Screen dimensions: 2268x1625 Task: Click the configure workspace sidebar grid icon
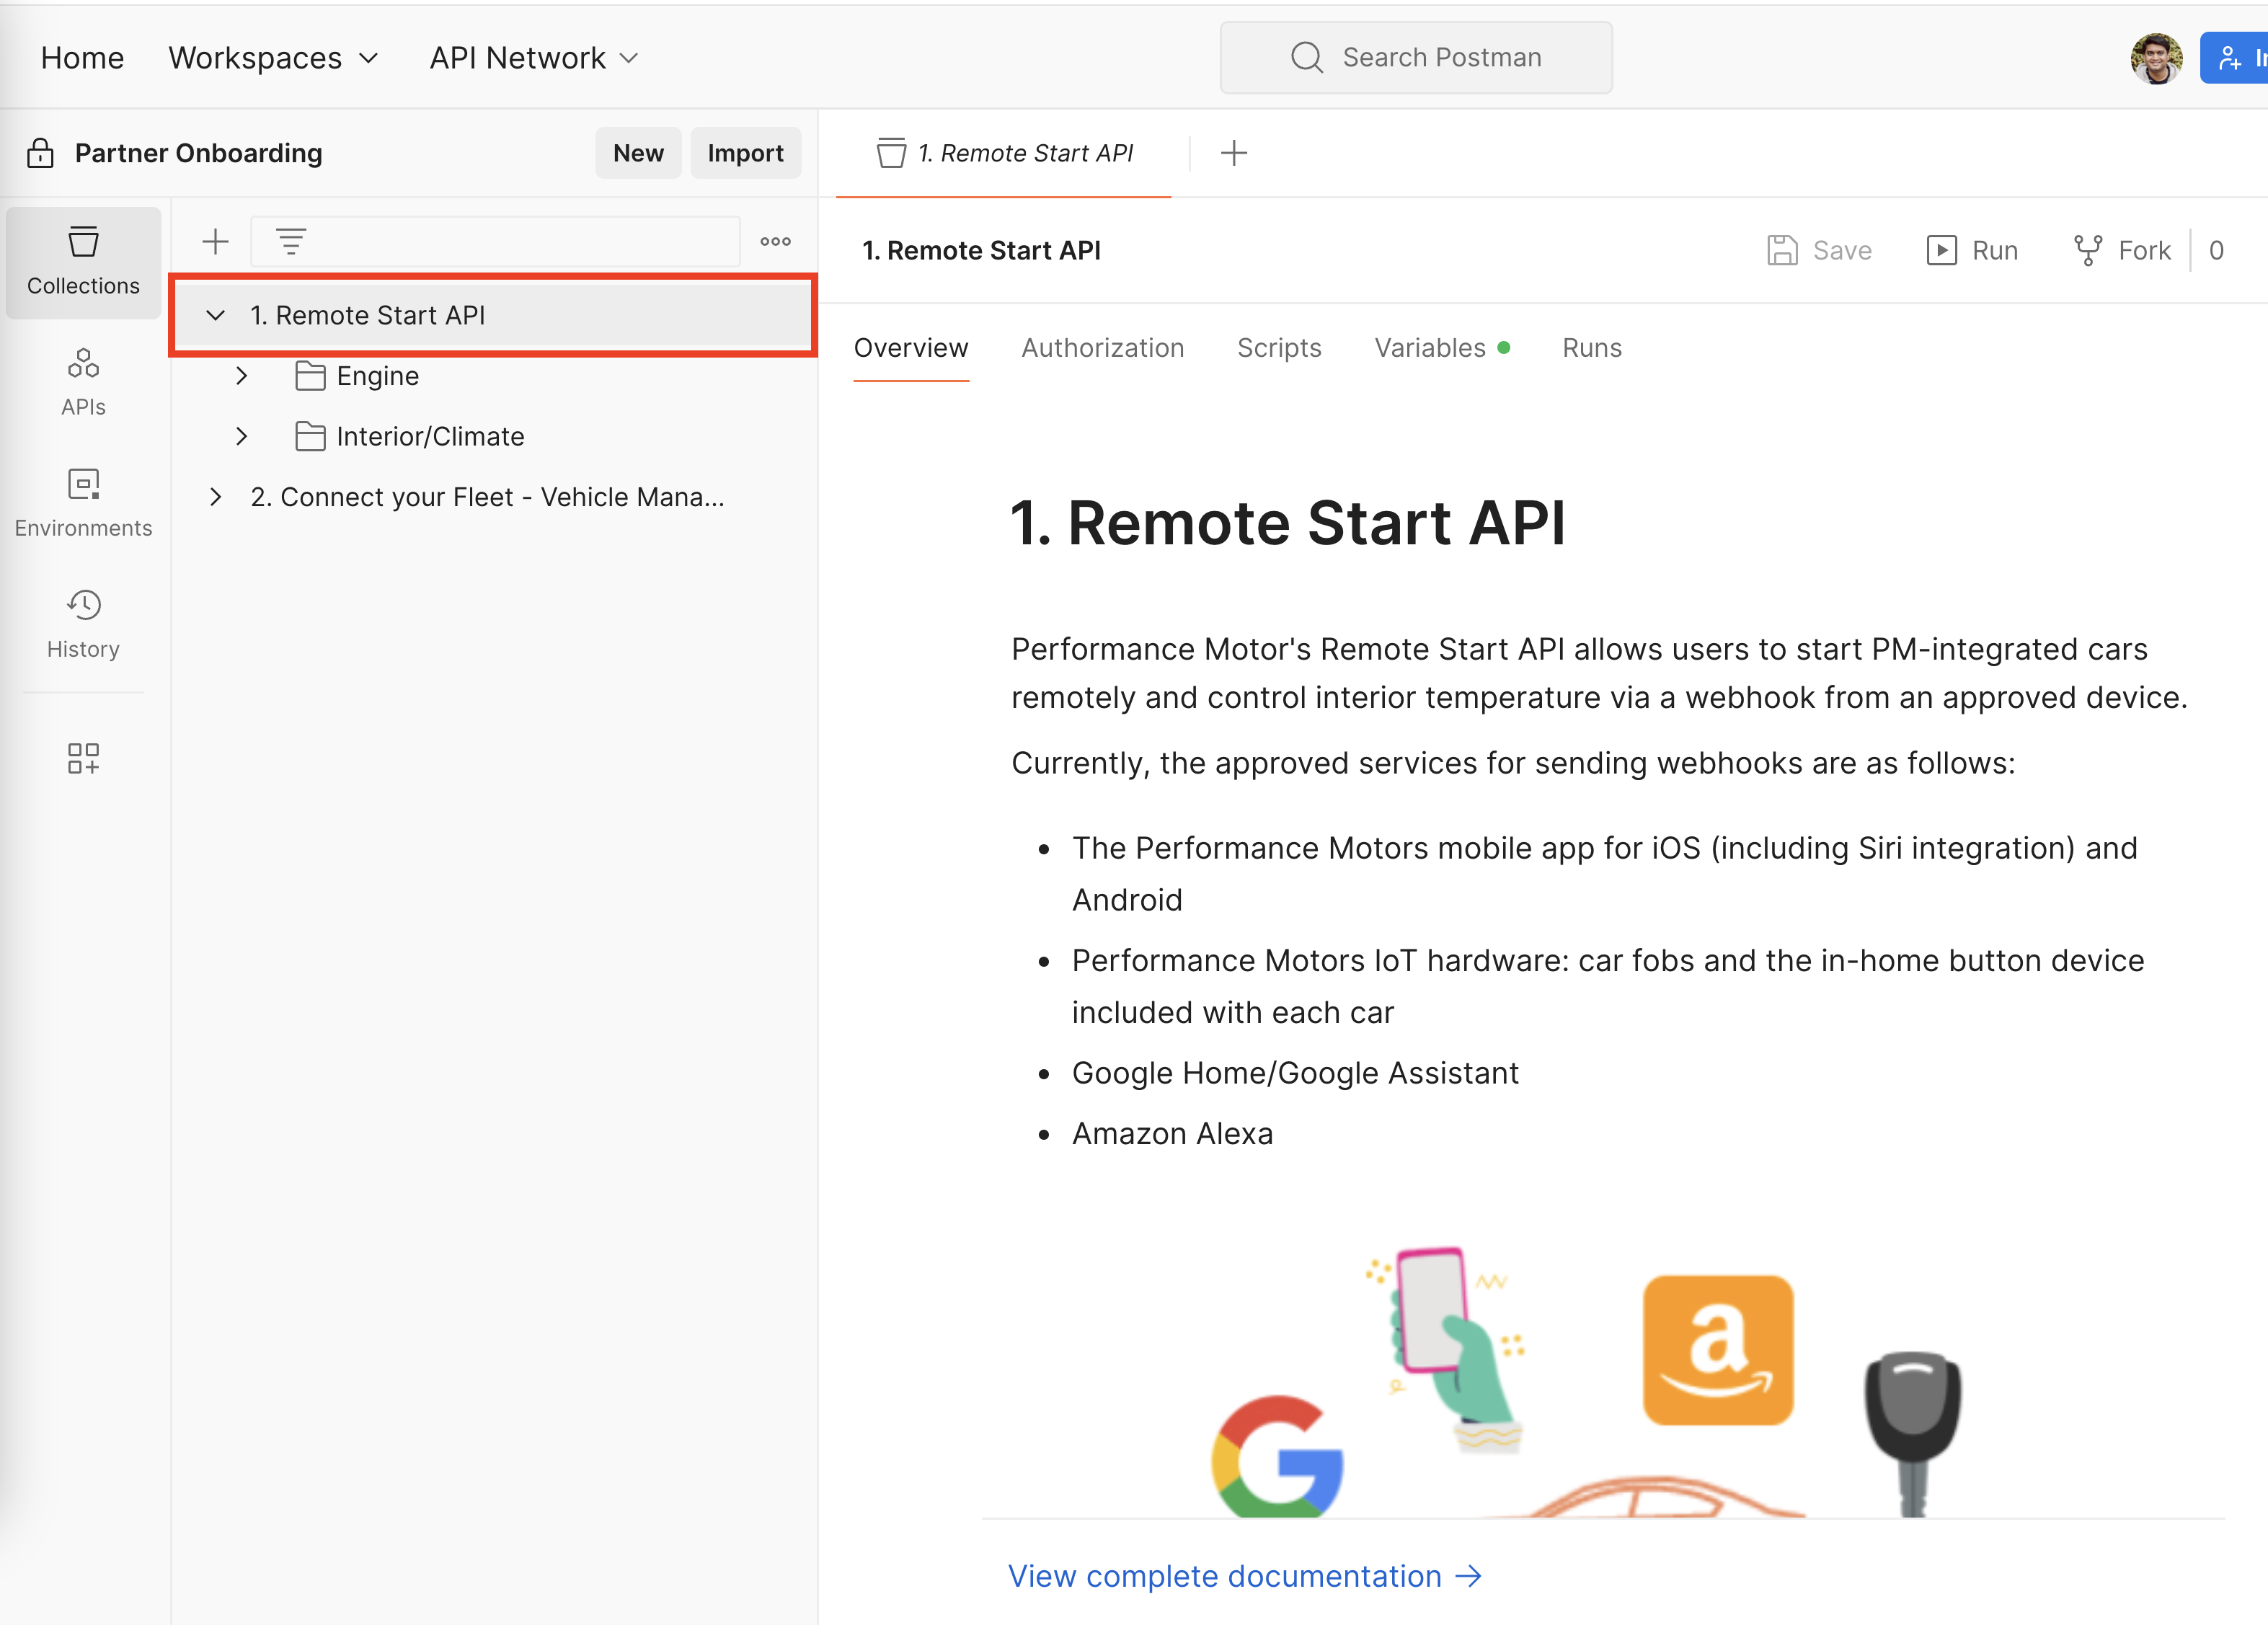pos(83,758)
